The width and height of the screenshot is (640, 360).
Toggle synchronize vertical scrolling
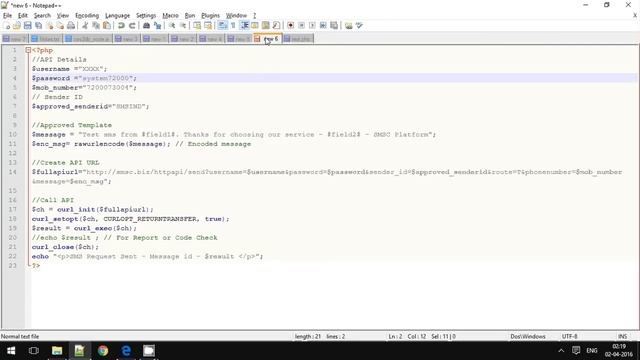[x=198, y=25]
